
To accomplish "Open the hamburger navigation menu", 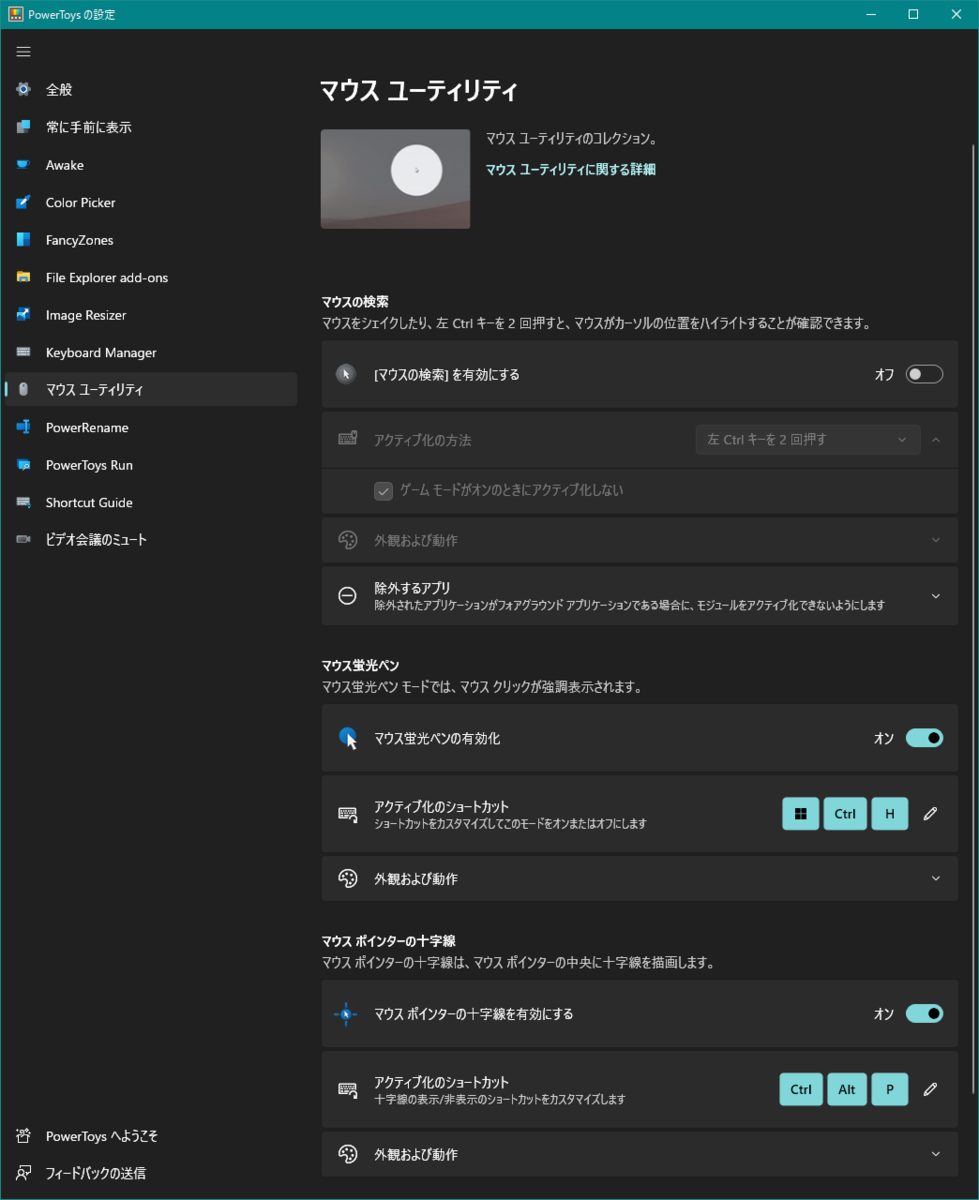I will point(24,52).
